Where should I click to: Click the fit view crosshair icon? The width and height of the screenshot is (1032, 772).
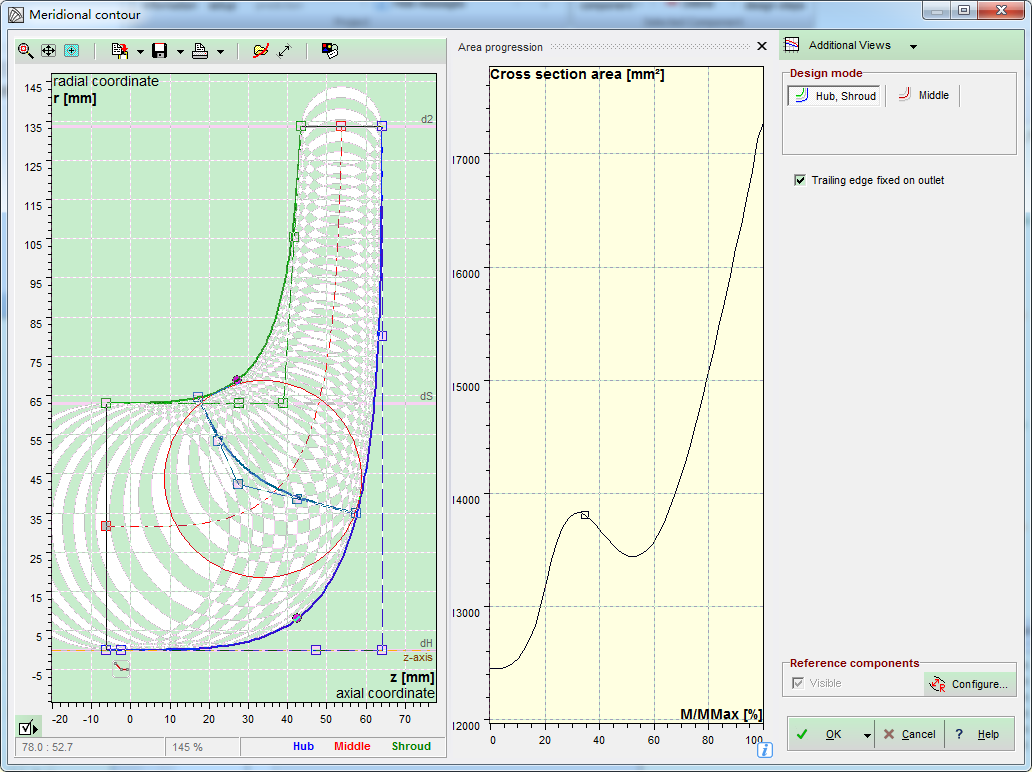tap(71, 51)
